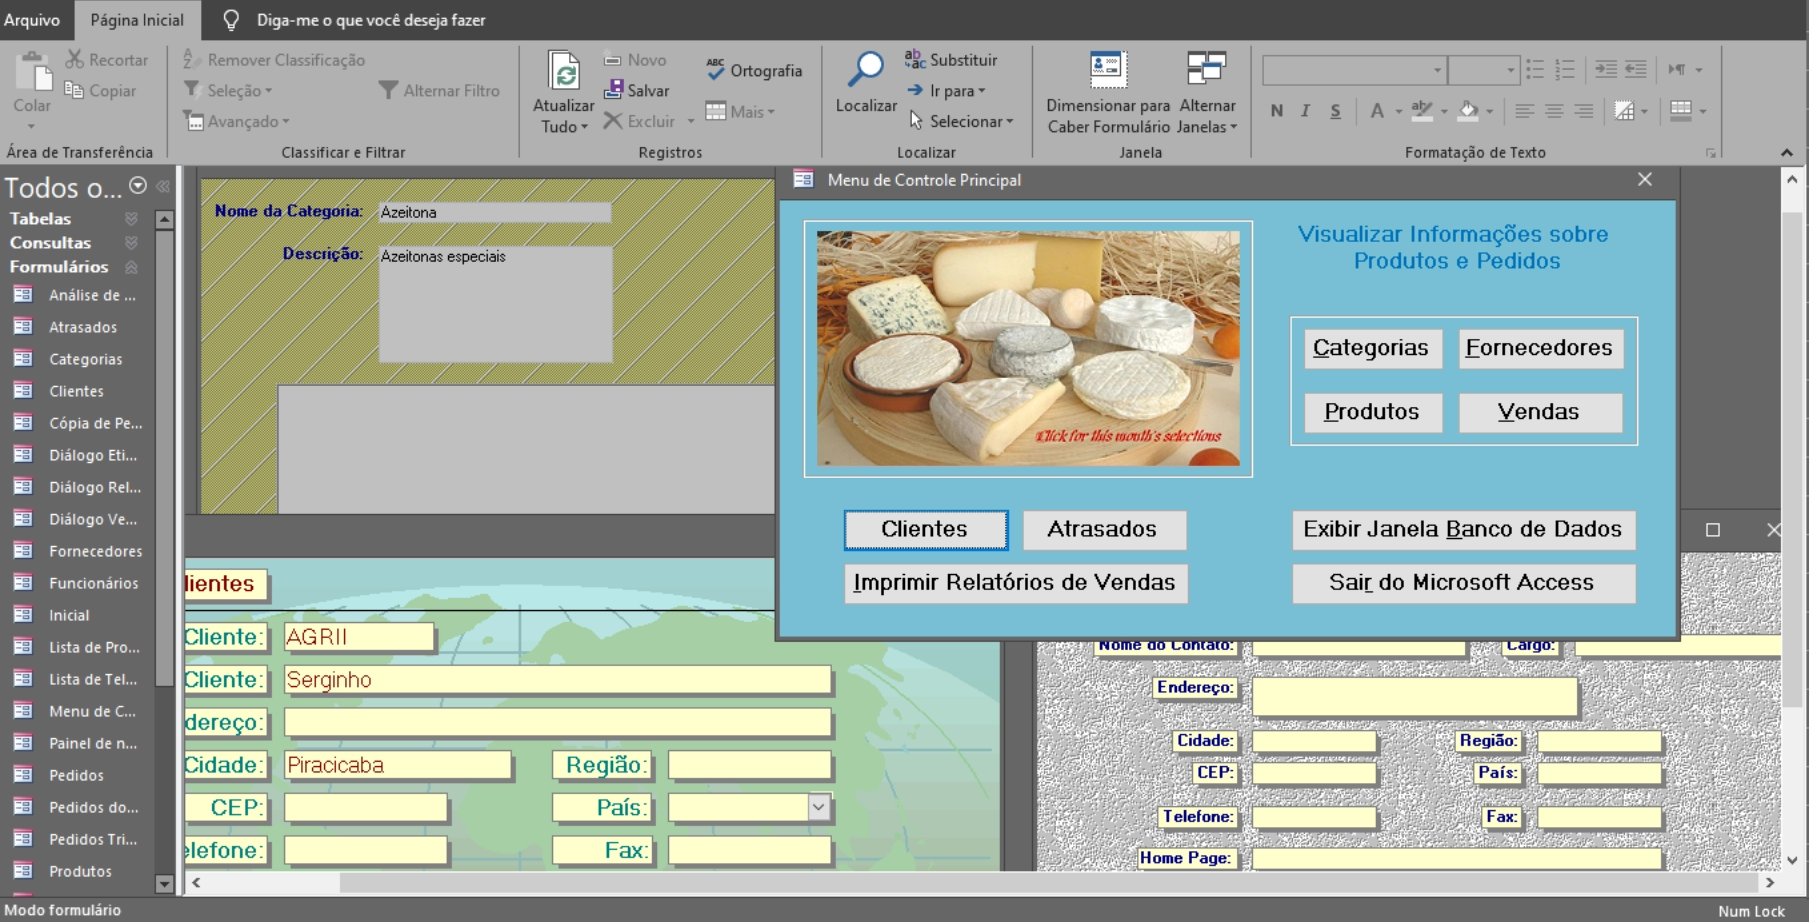Open the font name combo box
Viewport: 1810px width, 922px height.
click(x=1354, y=70)
